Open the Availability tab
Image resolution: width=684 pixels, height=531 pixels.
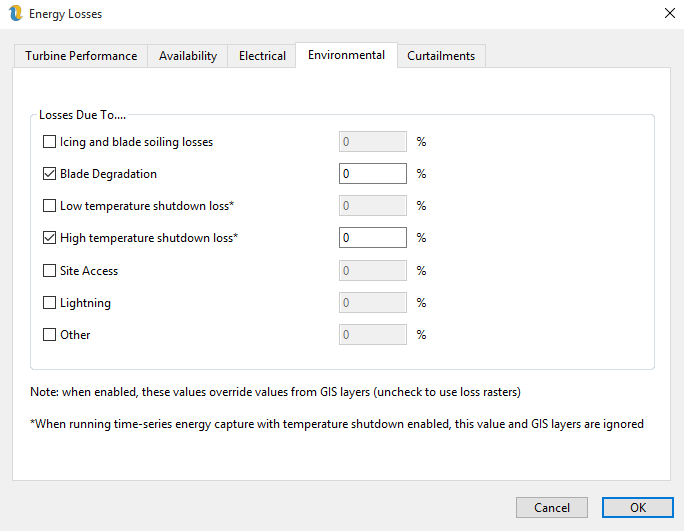coord(188,56)
